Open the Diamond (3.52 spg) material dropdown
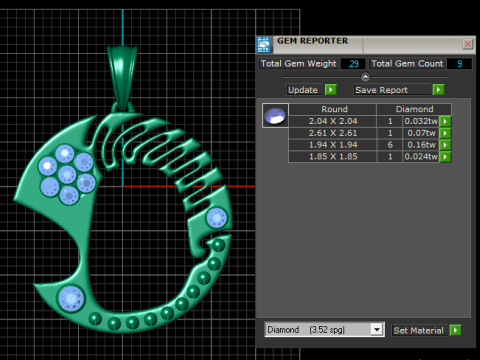The height and width of the screenshot is (360, 480). (x=377, y=330)
